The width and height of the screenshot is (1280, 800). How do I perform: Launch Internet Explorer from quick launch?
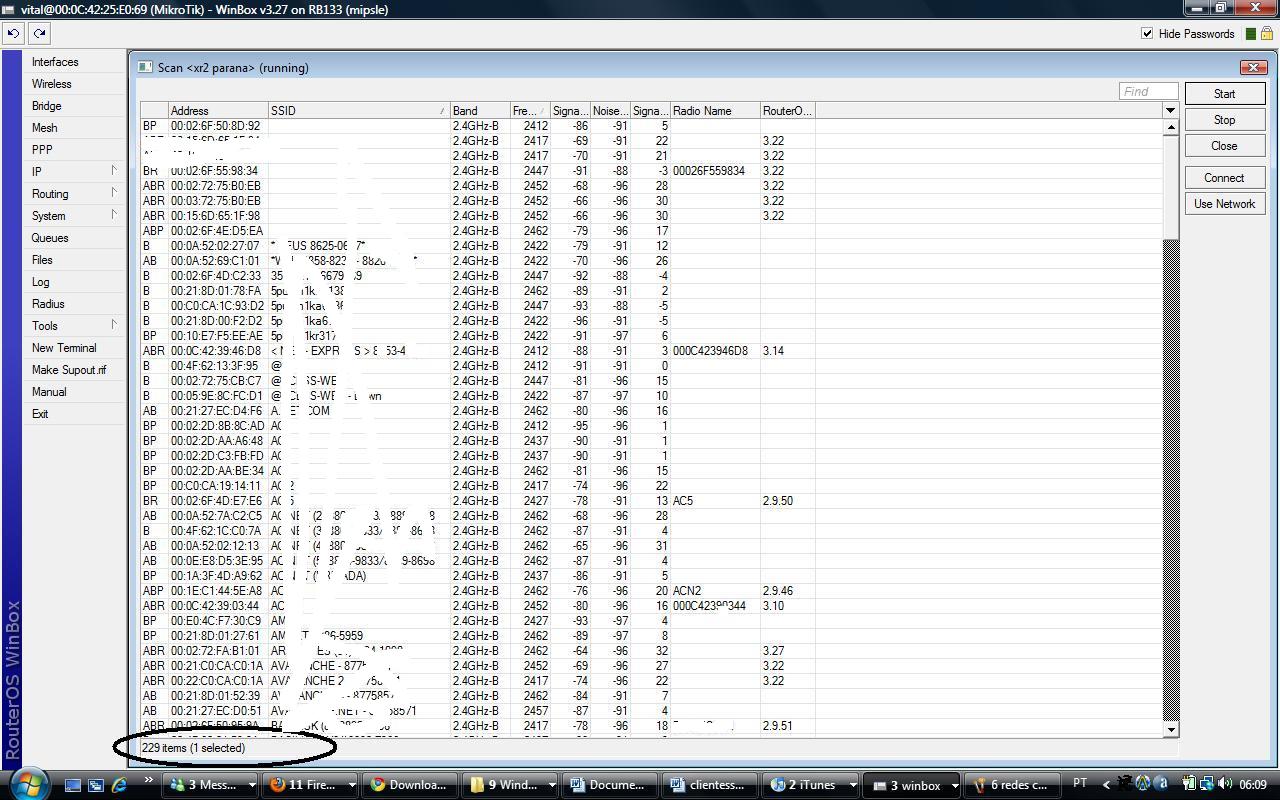coord(119,785)
